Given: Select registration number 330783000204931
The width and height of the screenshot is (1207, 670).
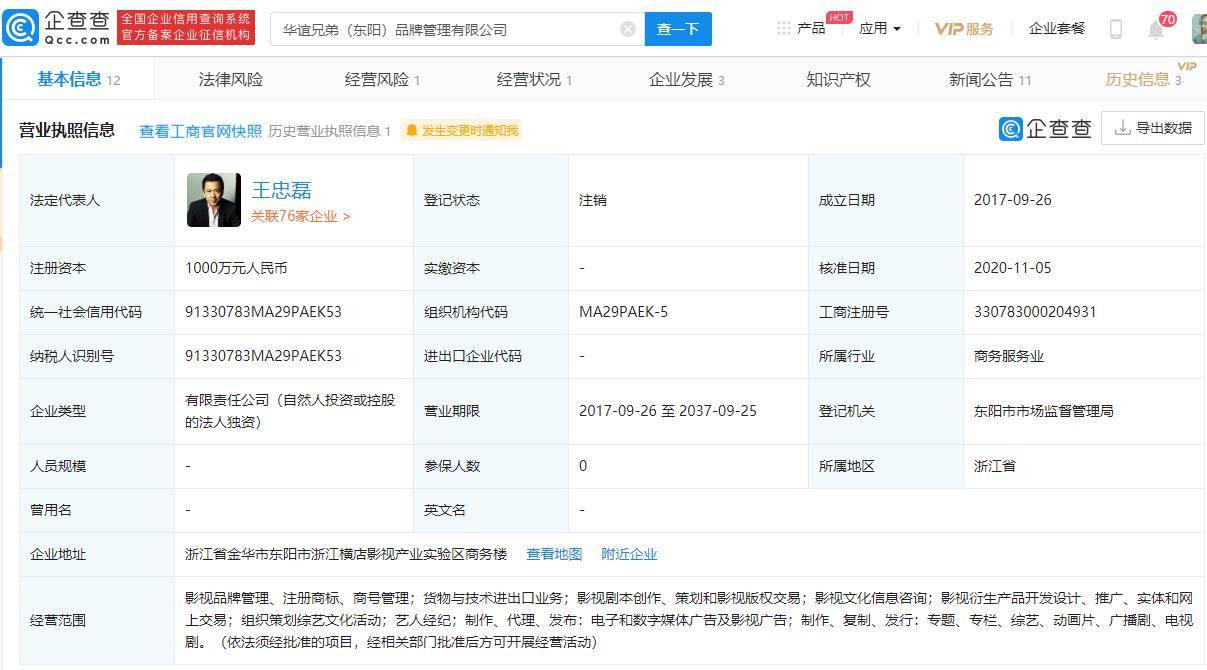Looking at the screenshot, I should [1035, 312].
